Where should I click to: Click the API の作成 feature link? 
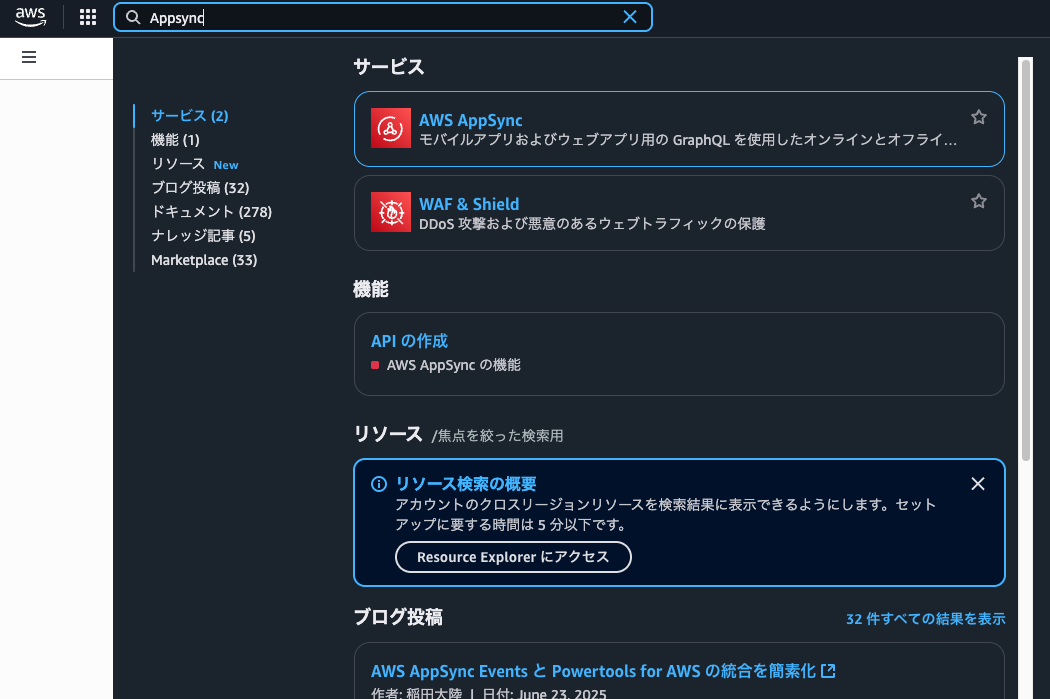click(409, 340)
